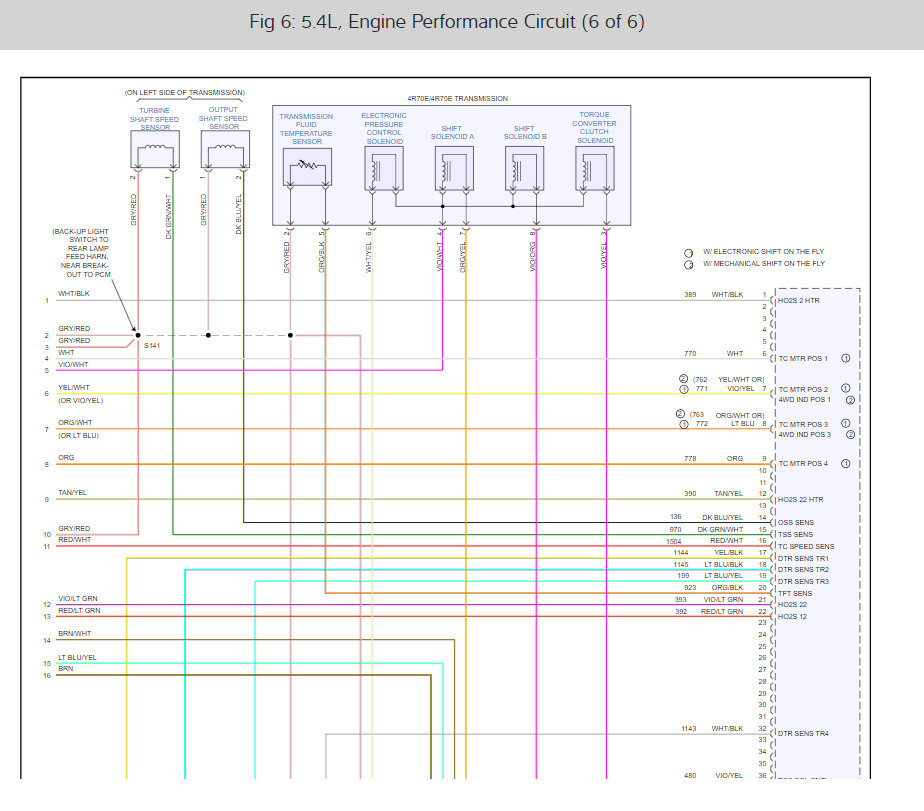
Task: Select the Transmission Fluid Temperature Sensor symbol
Action: point(307,167)
